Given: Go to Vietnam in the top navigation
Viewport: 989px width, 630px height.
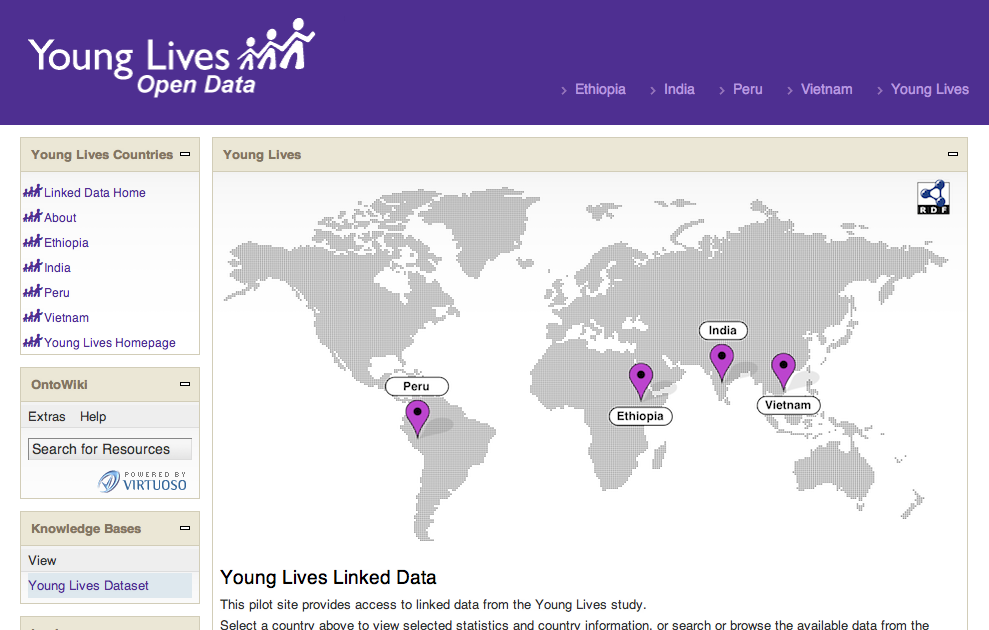Looking at the screenshot, I should click(826, 90).
